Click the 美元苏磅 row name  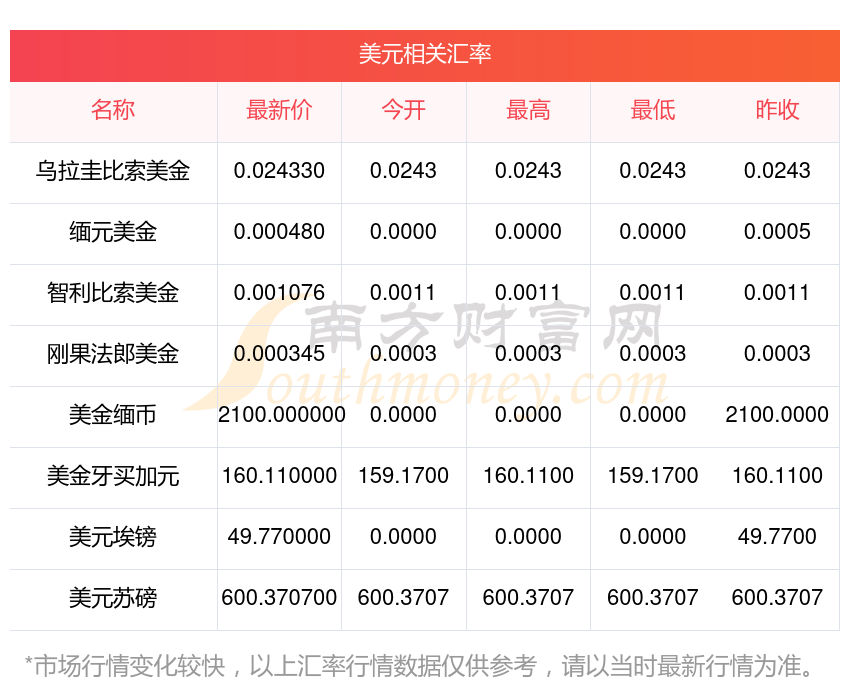coord(113,598)
